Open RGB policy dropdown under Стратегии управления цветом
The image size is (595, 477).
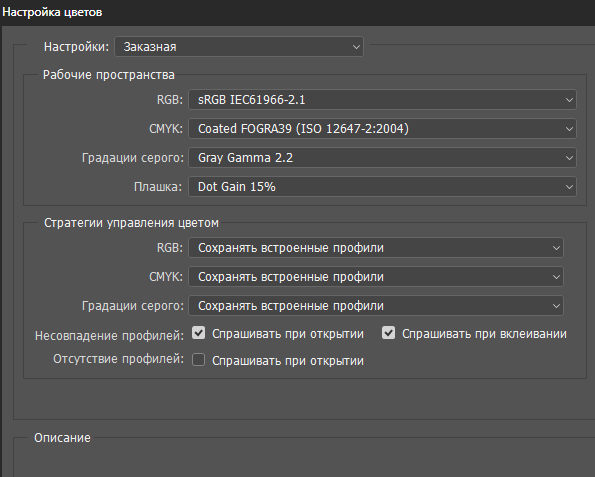(x=376, y=248)
